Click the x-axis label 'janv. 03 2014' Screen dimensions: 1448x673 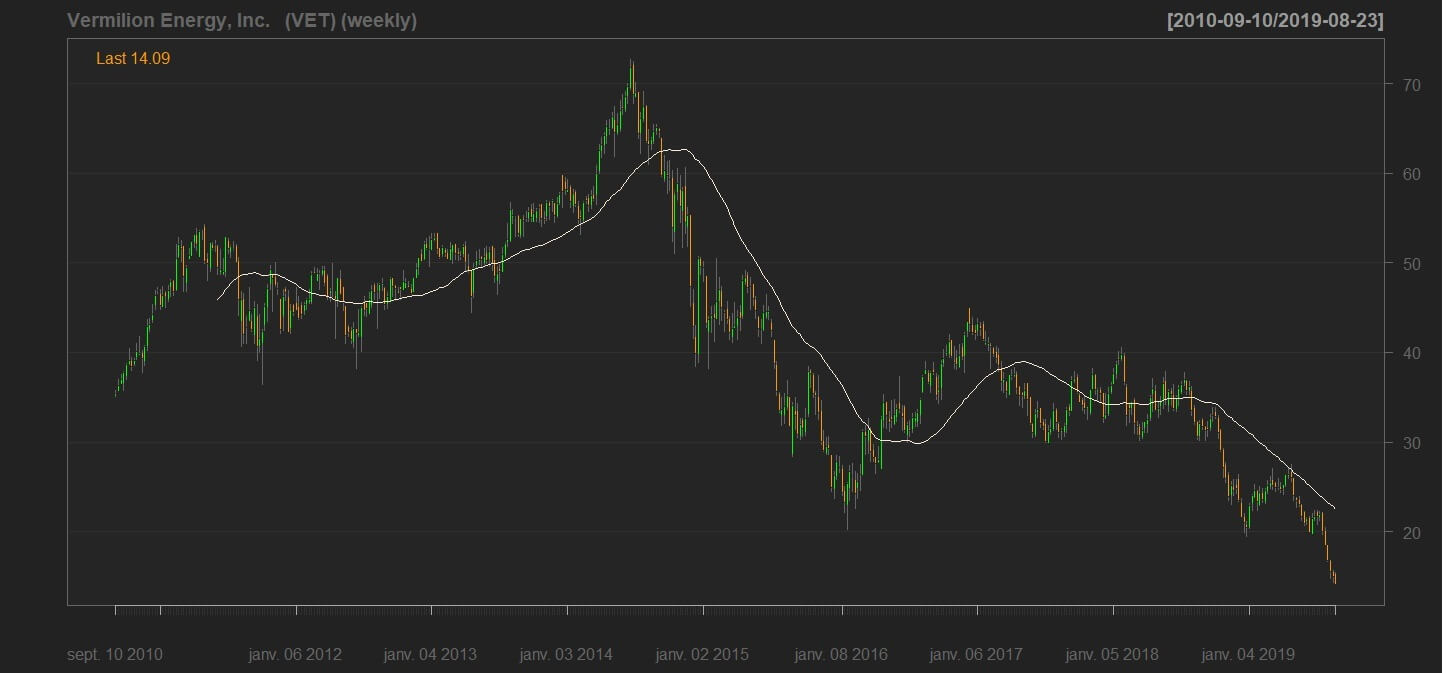pos(566,655)
